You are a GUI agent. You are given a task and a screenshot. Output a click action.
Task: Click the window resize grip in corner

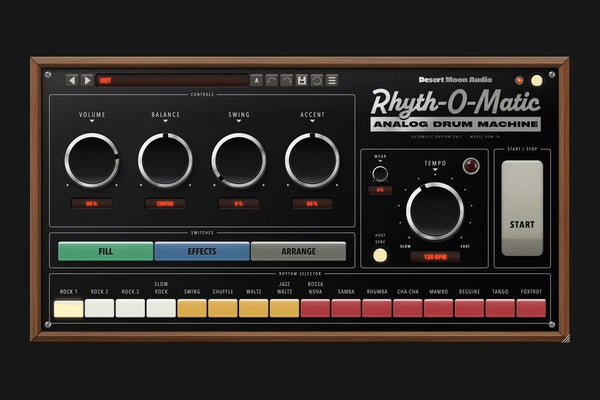tap(566, 338)
